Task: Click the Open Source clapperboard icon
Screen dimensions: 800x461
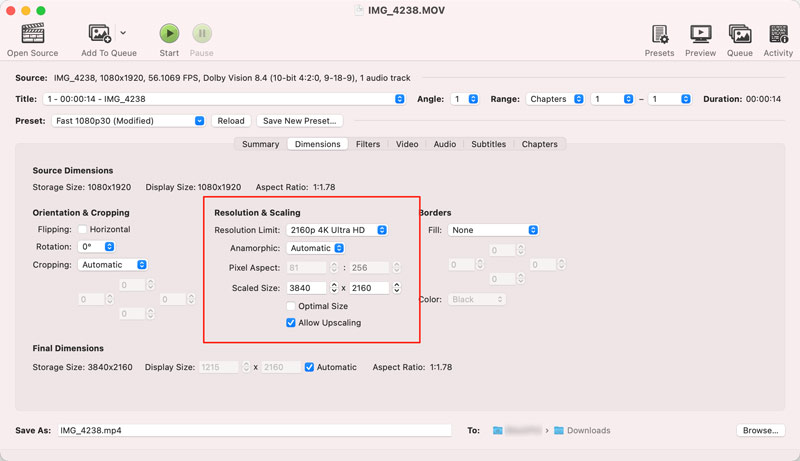Action: click(x=32, y=34)
